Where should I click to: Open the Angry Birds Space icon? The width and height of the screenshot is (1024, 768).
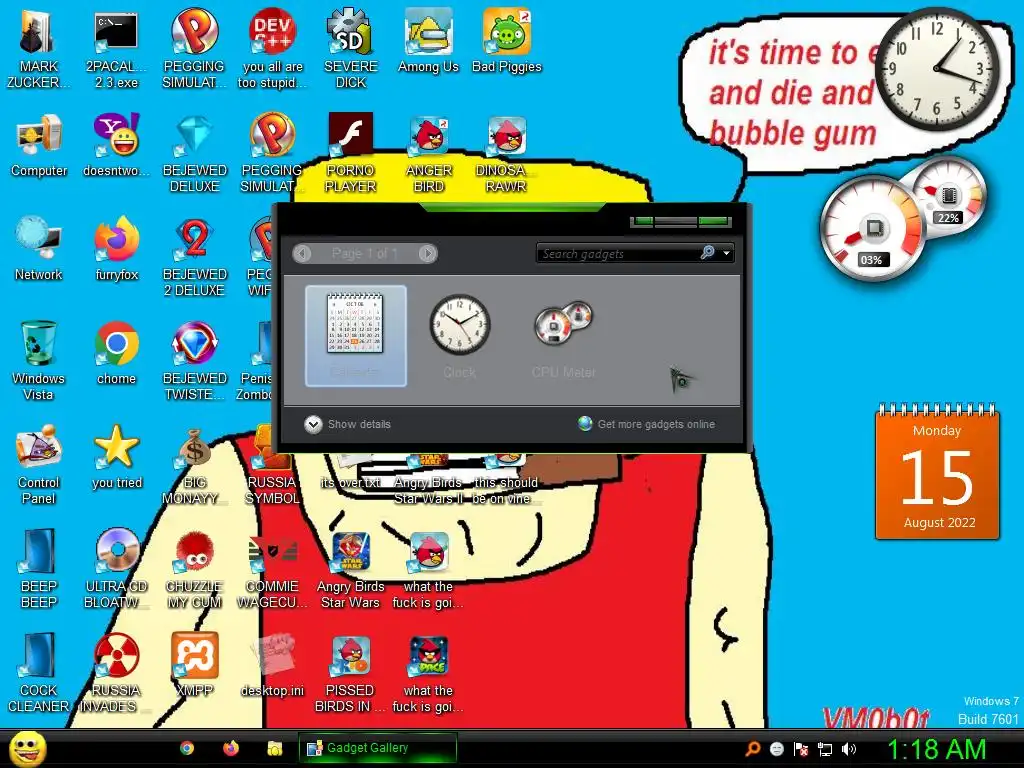(428, 673)
